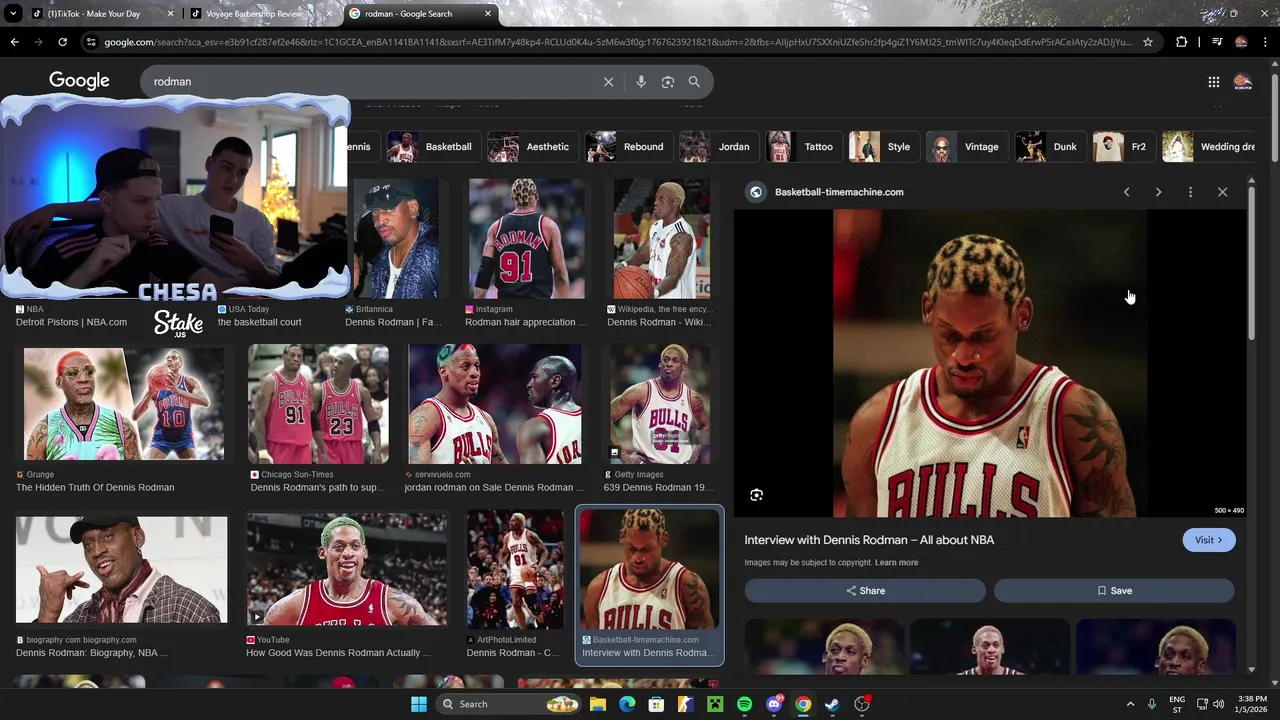
Task: Go to Google logo homepage
Action: coord(79,81)
